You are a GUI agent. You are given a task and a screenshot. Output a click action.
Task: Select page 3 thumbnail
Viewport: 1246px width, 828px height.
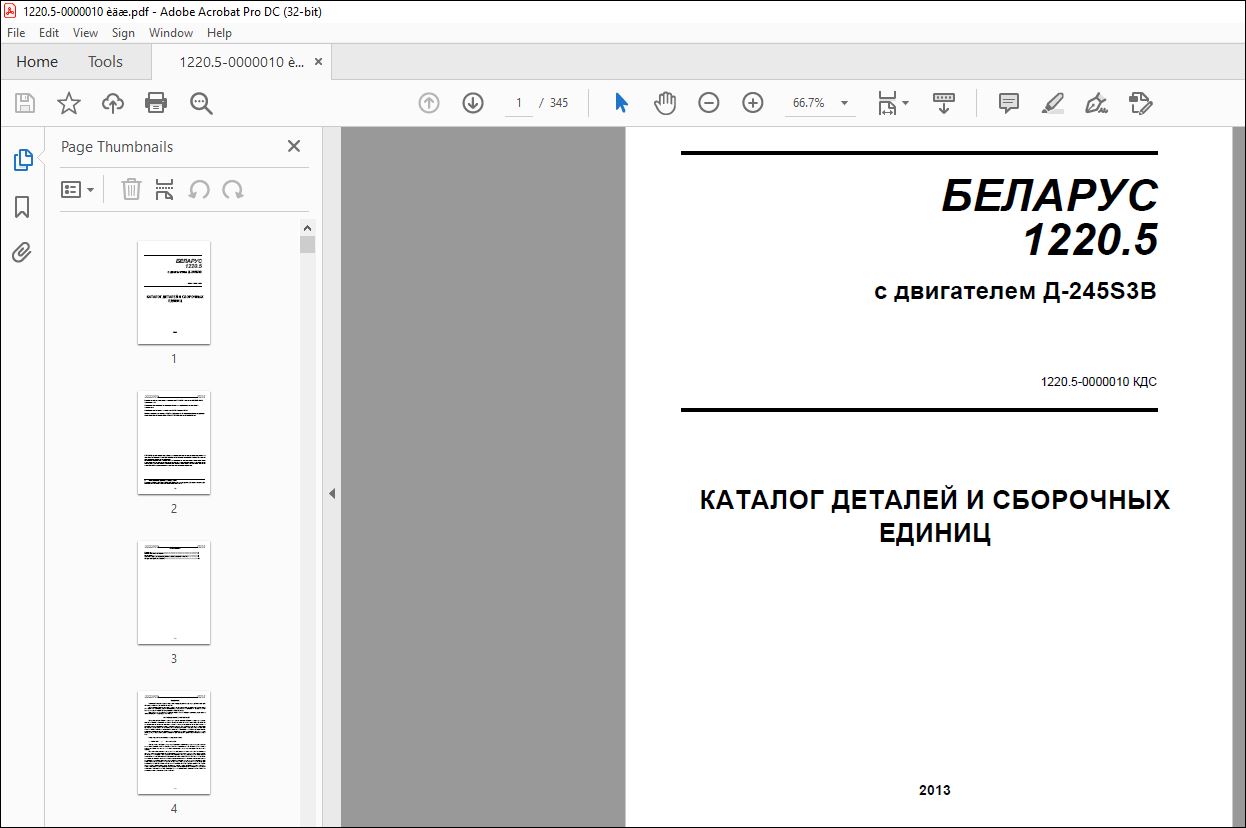click(174, 592)
